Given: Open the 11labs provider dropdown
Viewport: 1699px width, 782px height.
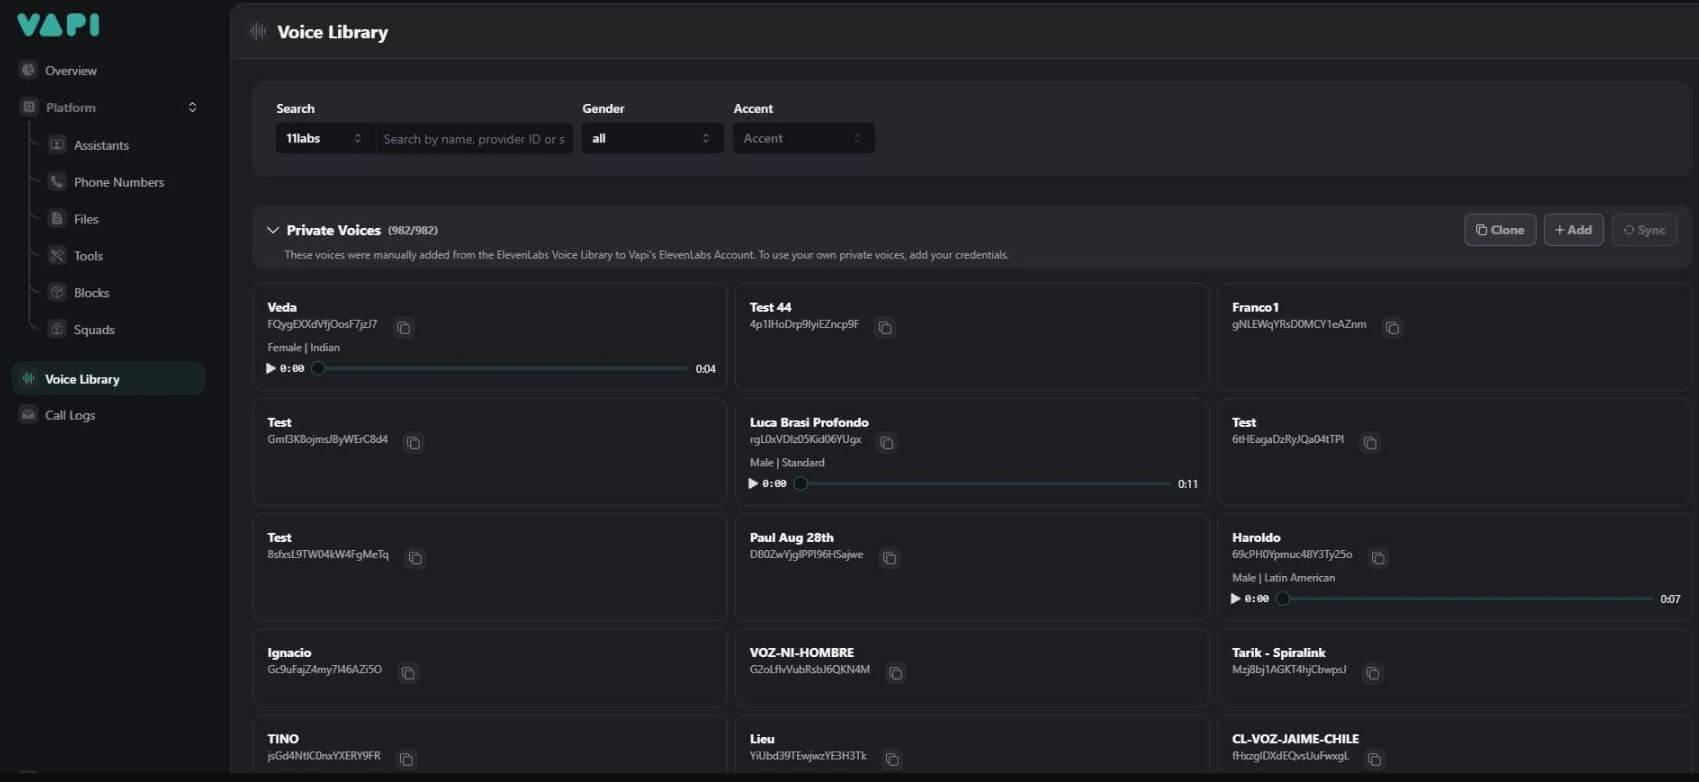Looking at the screenshot, I should (324, 138).
